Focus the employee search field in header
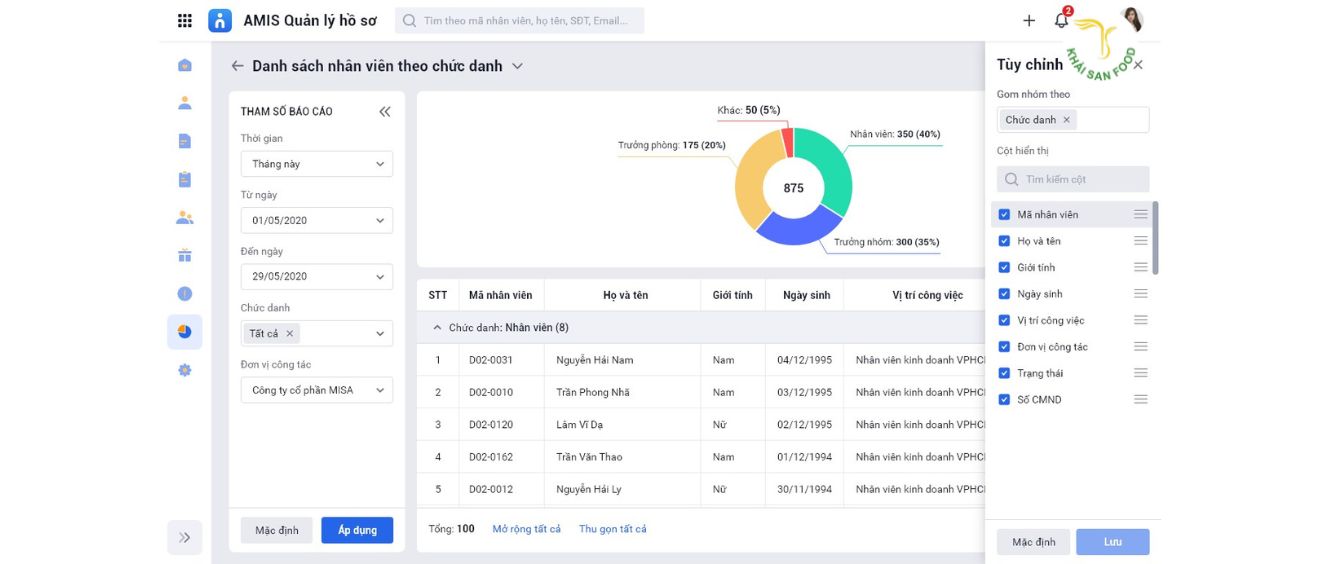 (x=520, y=20)
